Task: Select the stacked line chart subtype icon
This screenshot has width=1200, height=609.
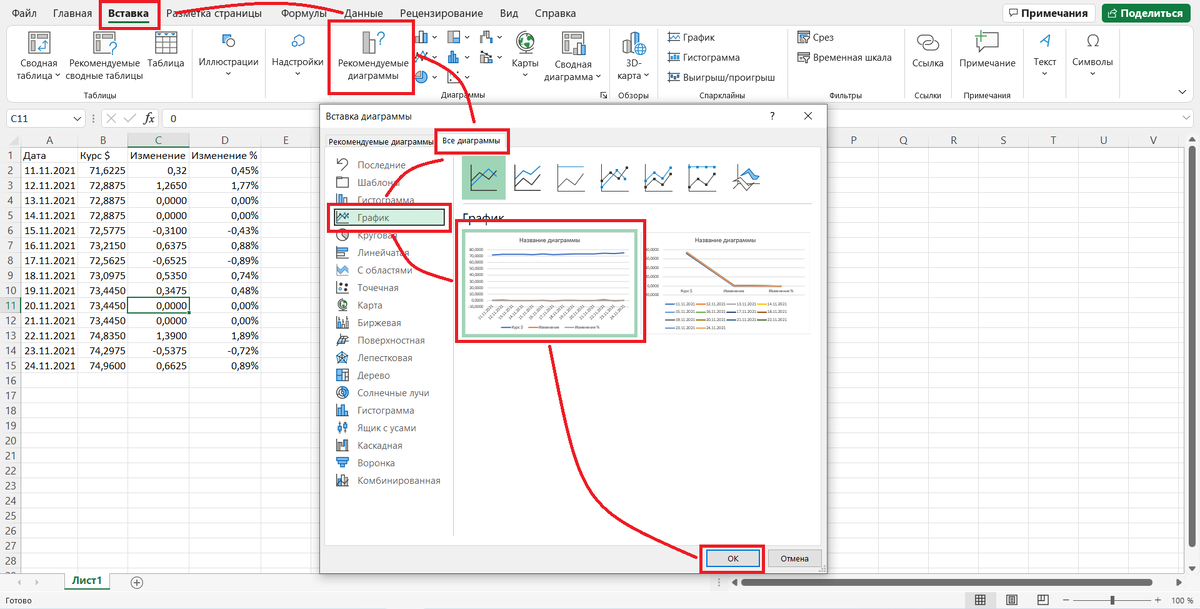Action: pos(527,177)
